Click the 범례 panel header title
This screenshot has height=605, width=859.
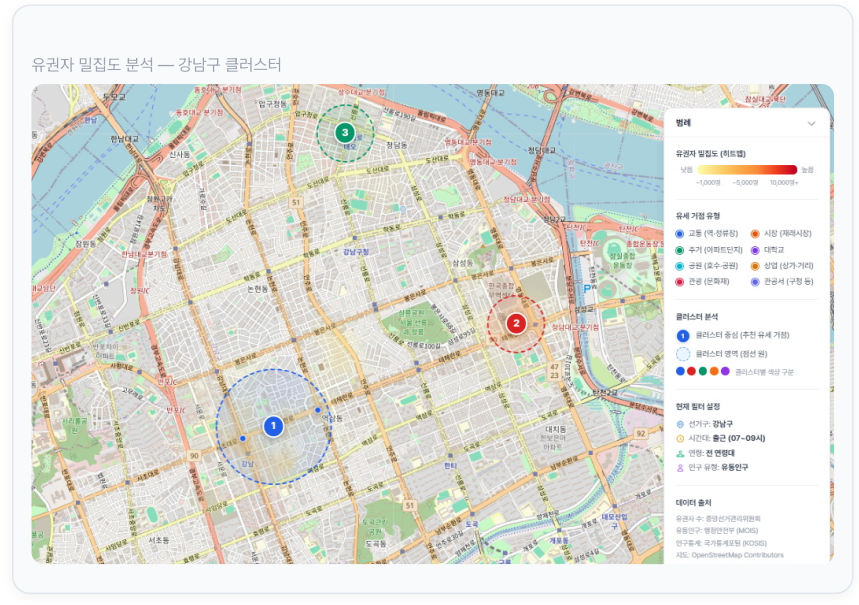coord(684,123)
